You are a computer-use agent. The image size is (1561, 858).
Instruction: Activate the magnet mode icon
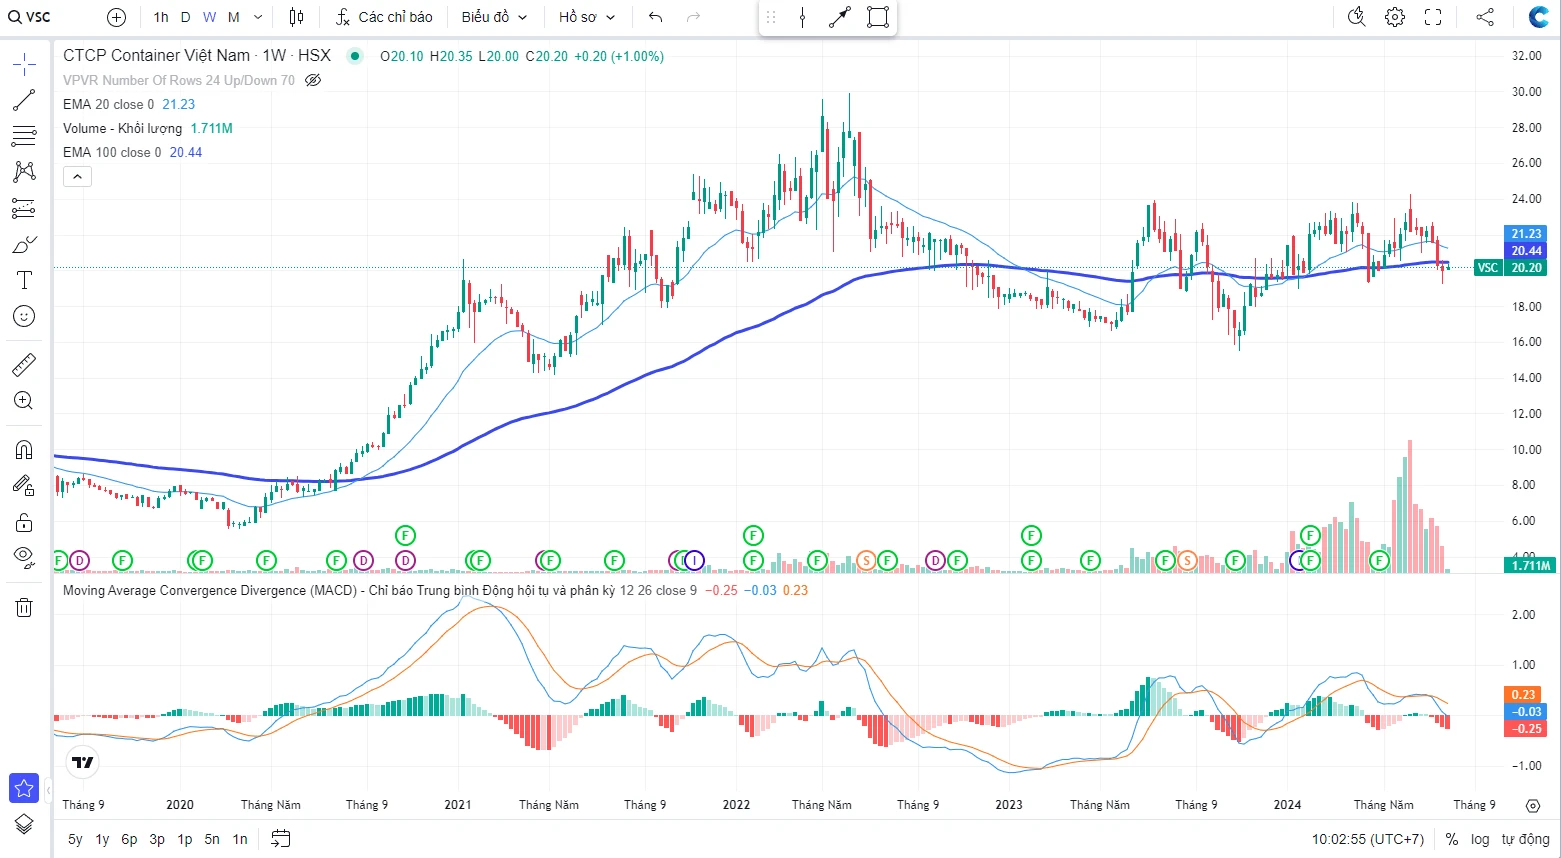pos(24,450)
